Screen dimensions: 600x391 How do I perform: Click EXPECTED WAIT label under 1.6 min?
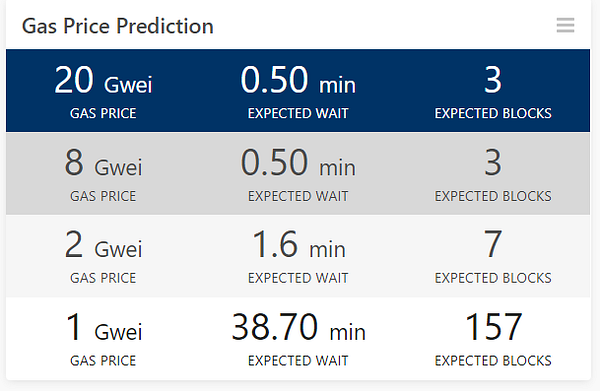click(298, 278)
